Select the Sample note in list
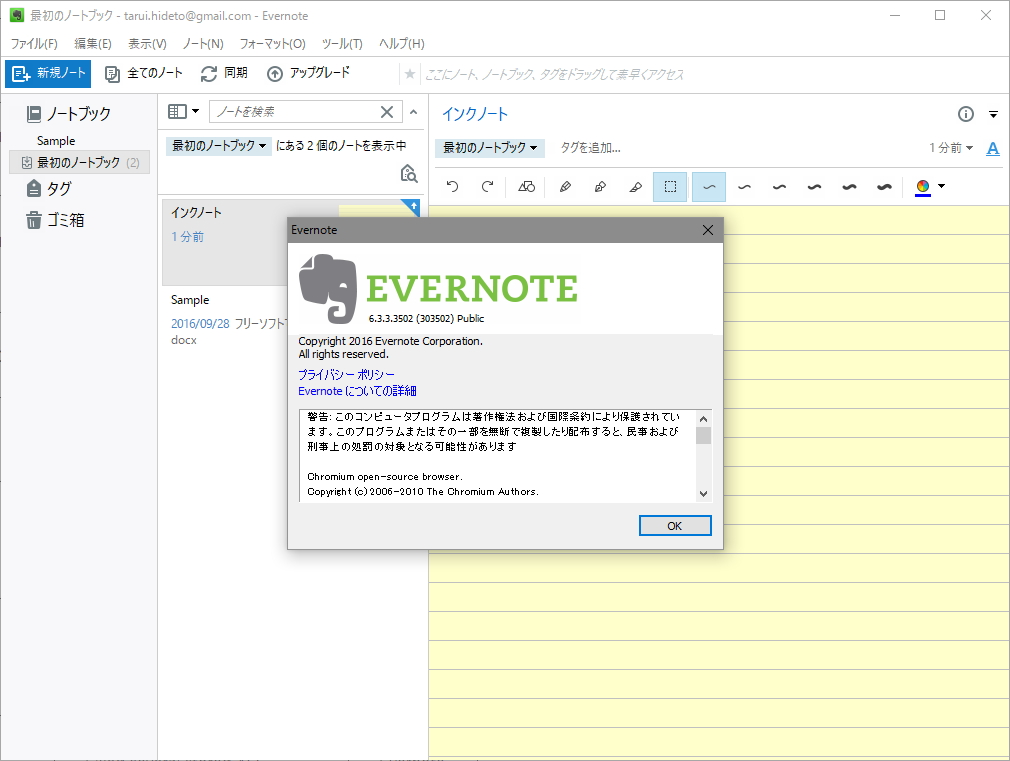 click(225, 320)
